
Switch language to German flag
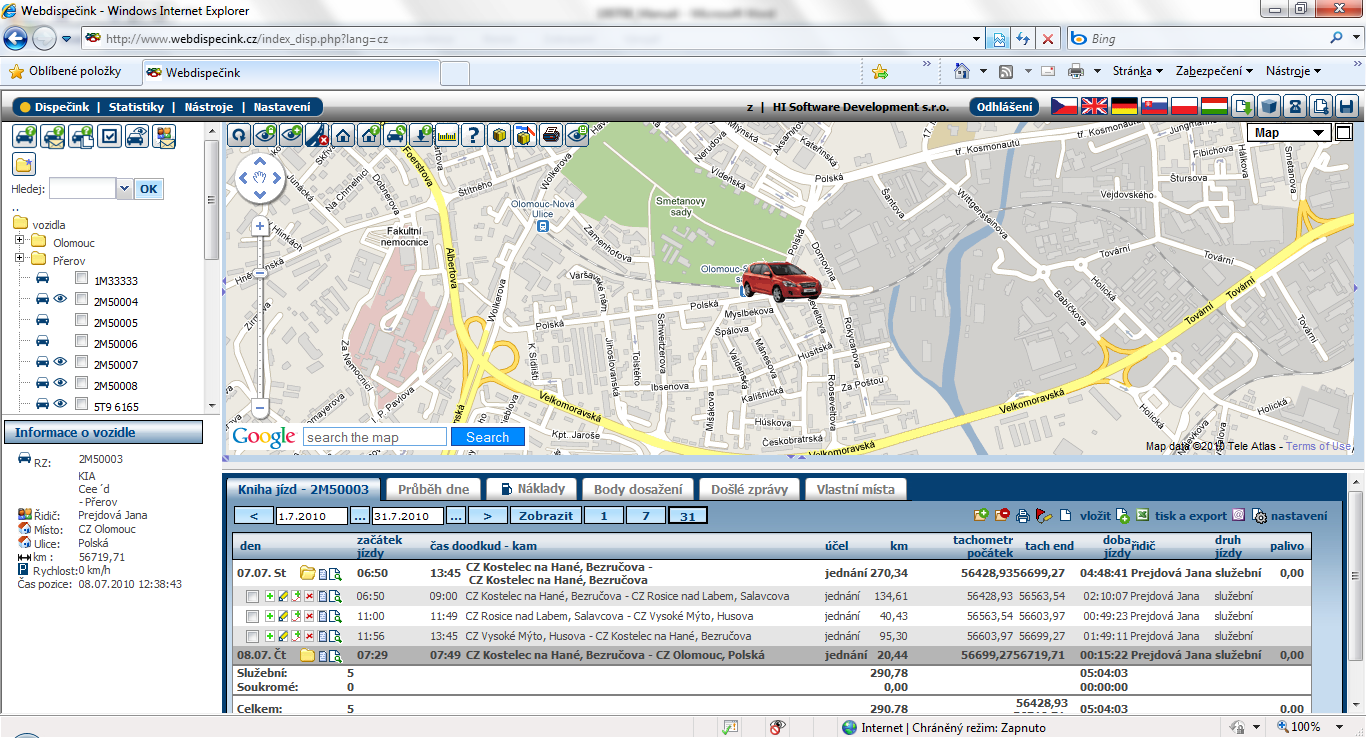pyautogui.click(x=1125, y=106)
